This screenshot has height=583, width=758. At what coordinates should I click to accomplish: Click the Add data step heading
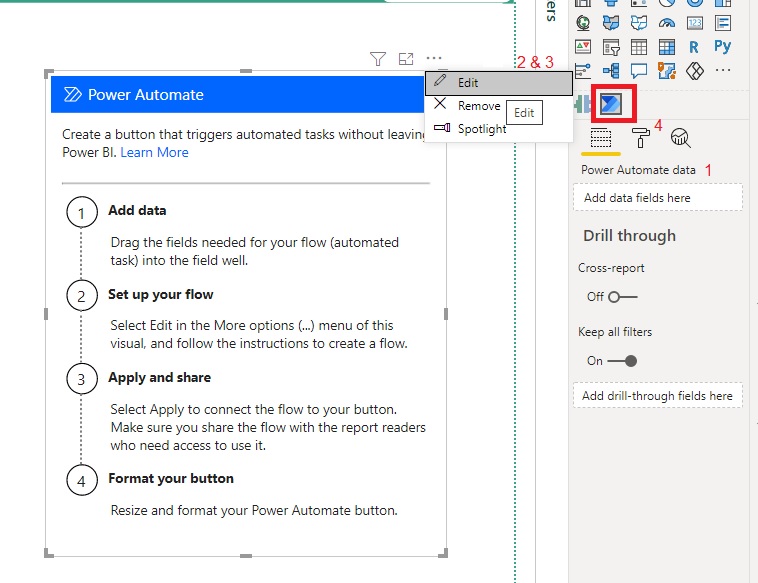[137, 210]
